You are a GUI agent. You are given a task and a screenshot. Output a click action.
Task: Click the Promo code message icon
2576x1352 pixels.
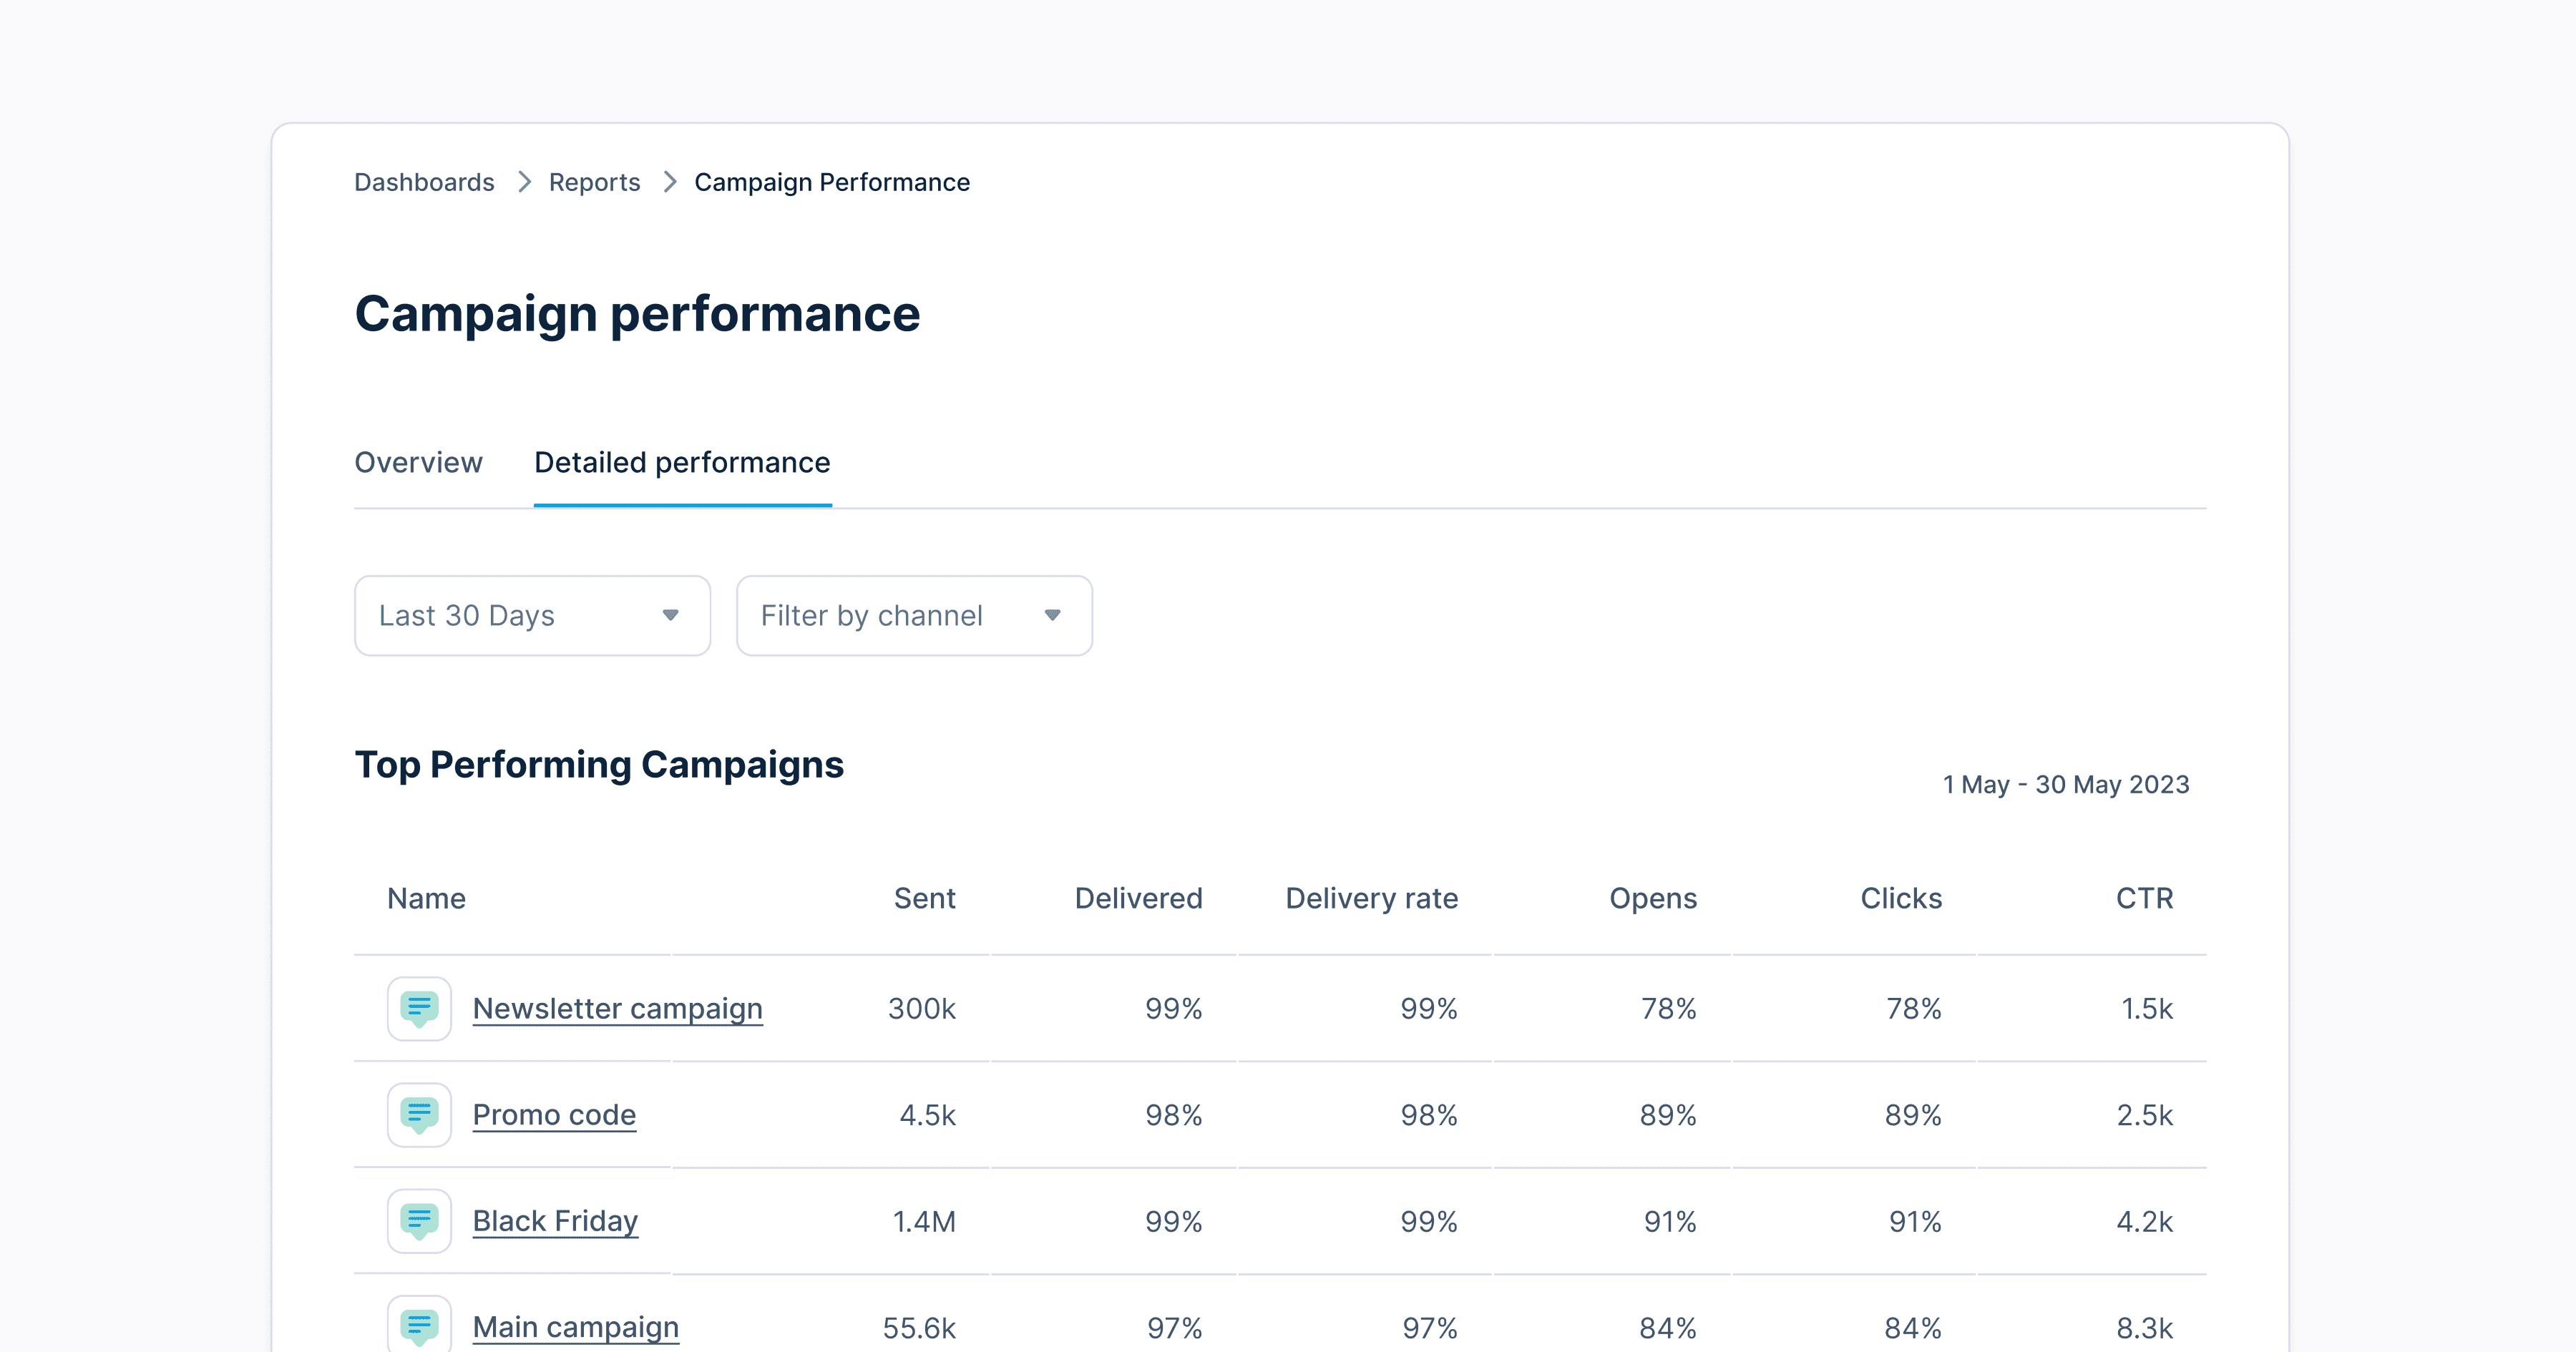coord(419,1114)
